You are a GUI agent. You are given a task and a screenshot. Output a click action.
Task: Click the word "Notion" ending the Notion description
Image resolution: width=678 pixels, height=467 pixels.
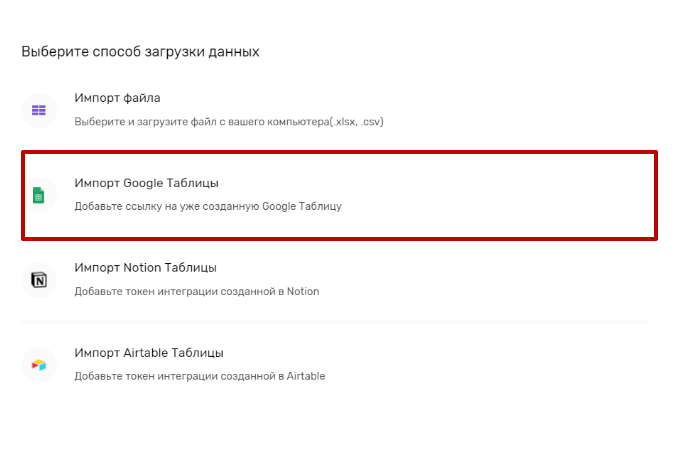tap(303, 291)
